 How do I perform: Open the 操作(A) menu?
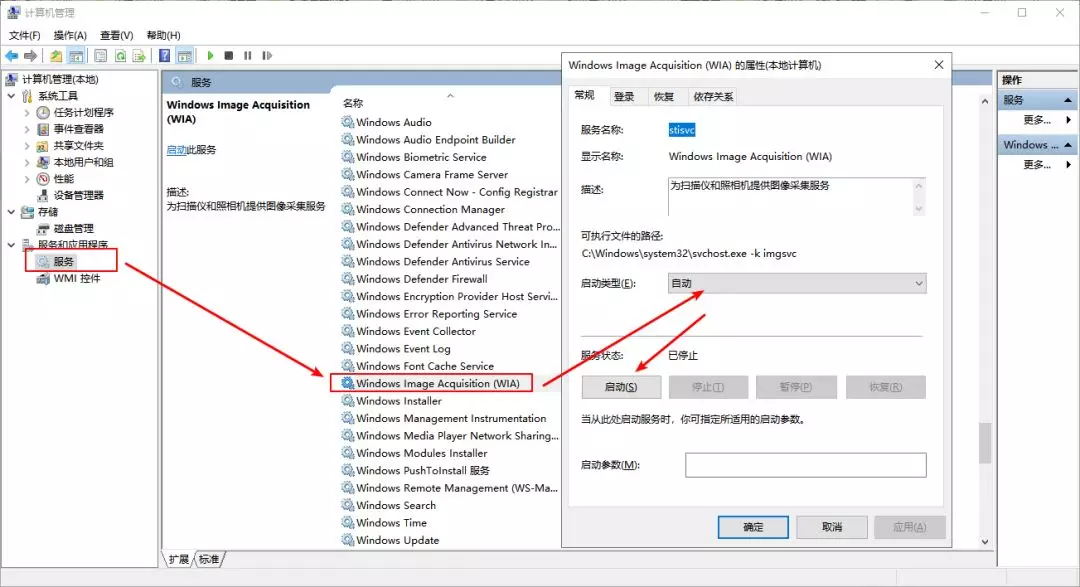(x=70, y=35)
